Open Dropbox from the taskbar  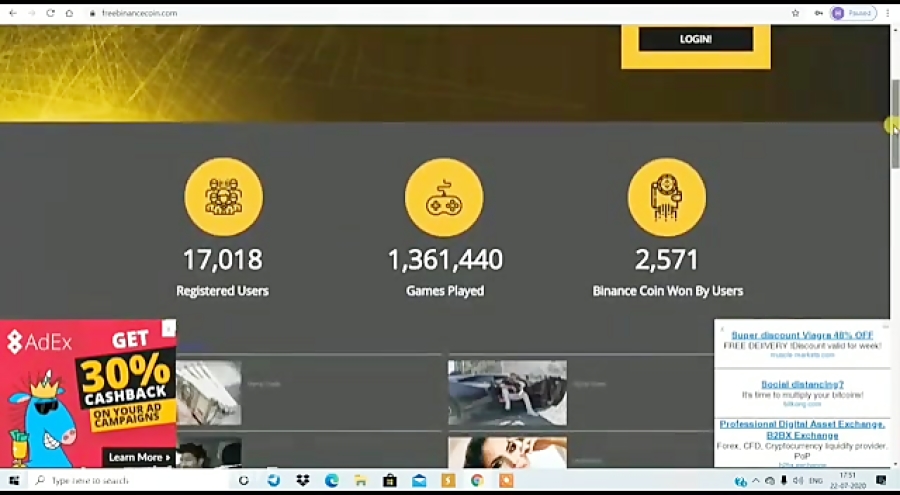point(302,481)
